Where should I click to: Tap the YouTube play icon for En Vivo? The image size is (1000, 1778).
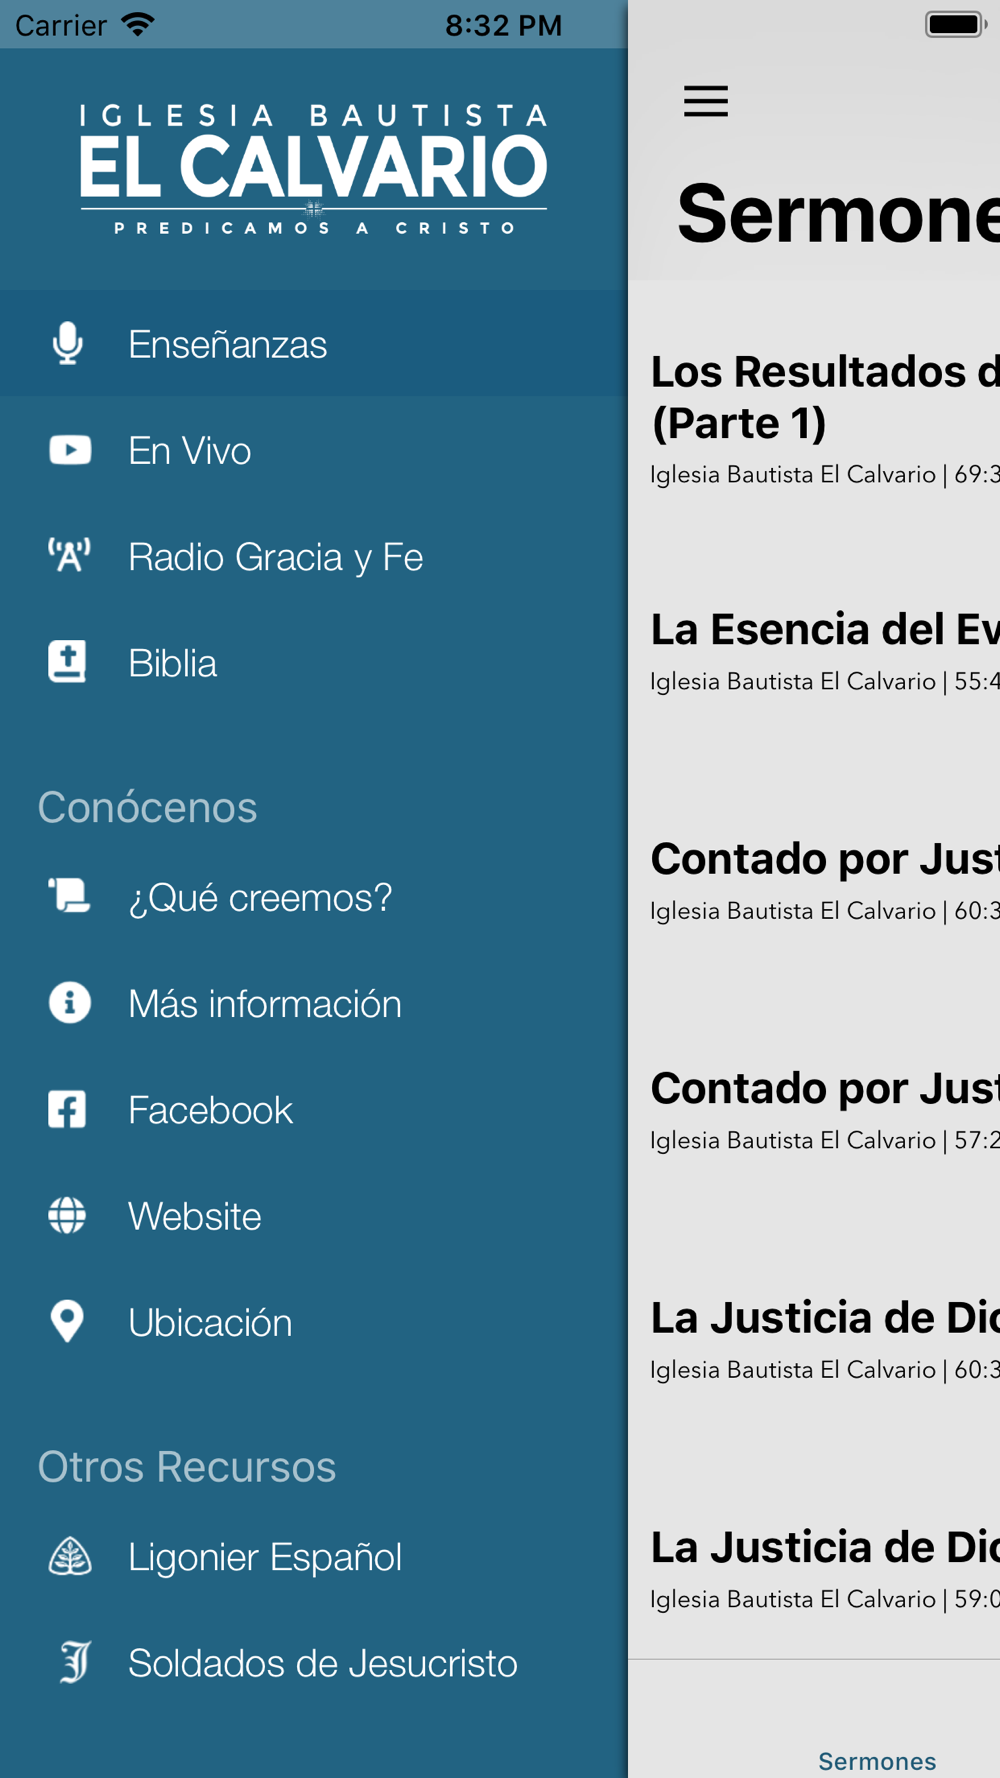pyautogui.click(x=70, y=450)
